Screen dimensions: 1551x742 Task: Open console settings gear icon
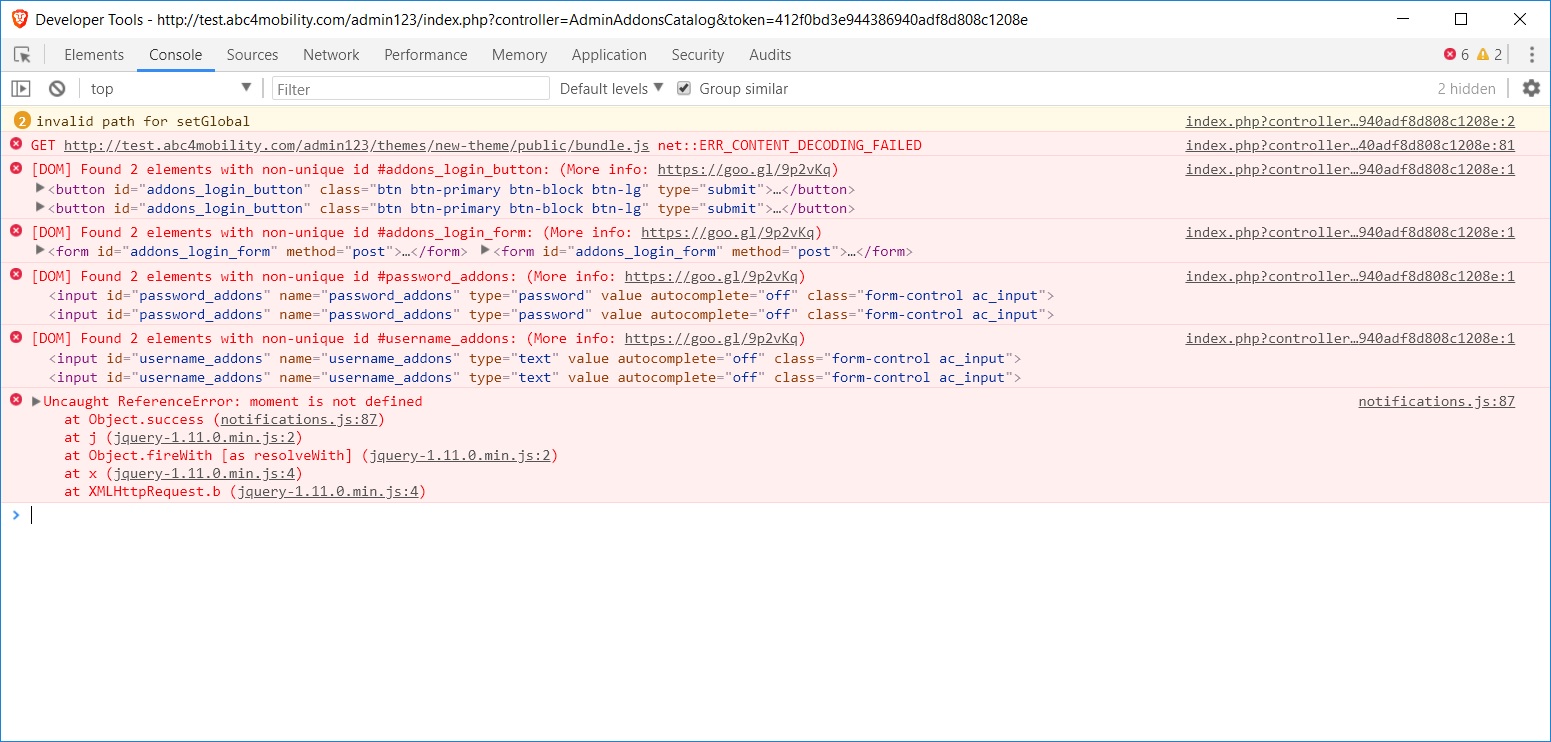click(x=1531, y=89)
